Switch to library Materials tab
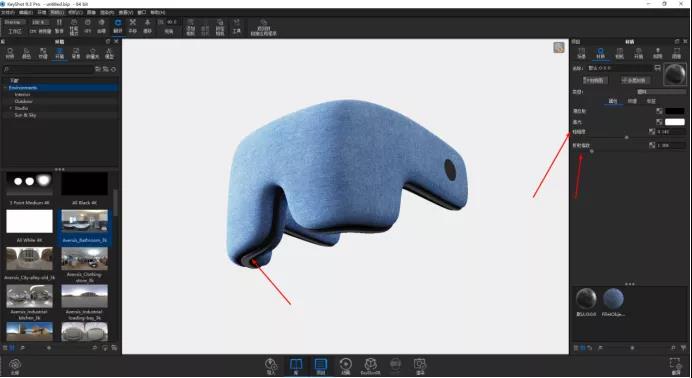Viewport: 692px width, 378px height. point(10,53)
